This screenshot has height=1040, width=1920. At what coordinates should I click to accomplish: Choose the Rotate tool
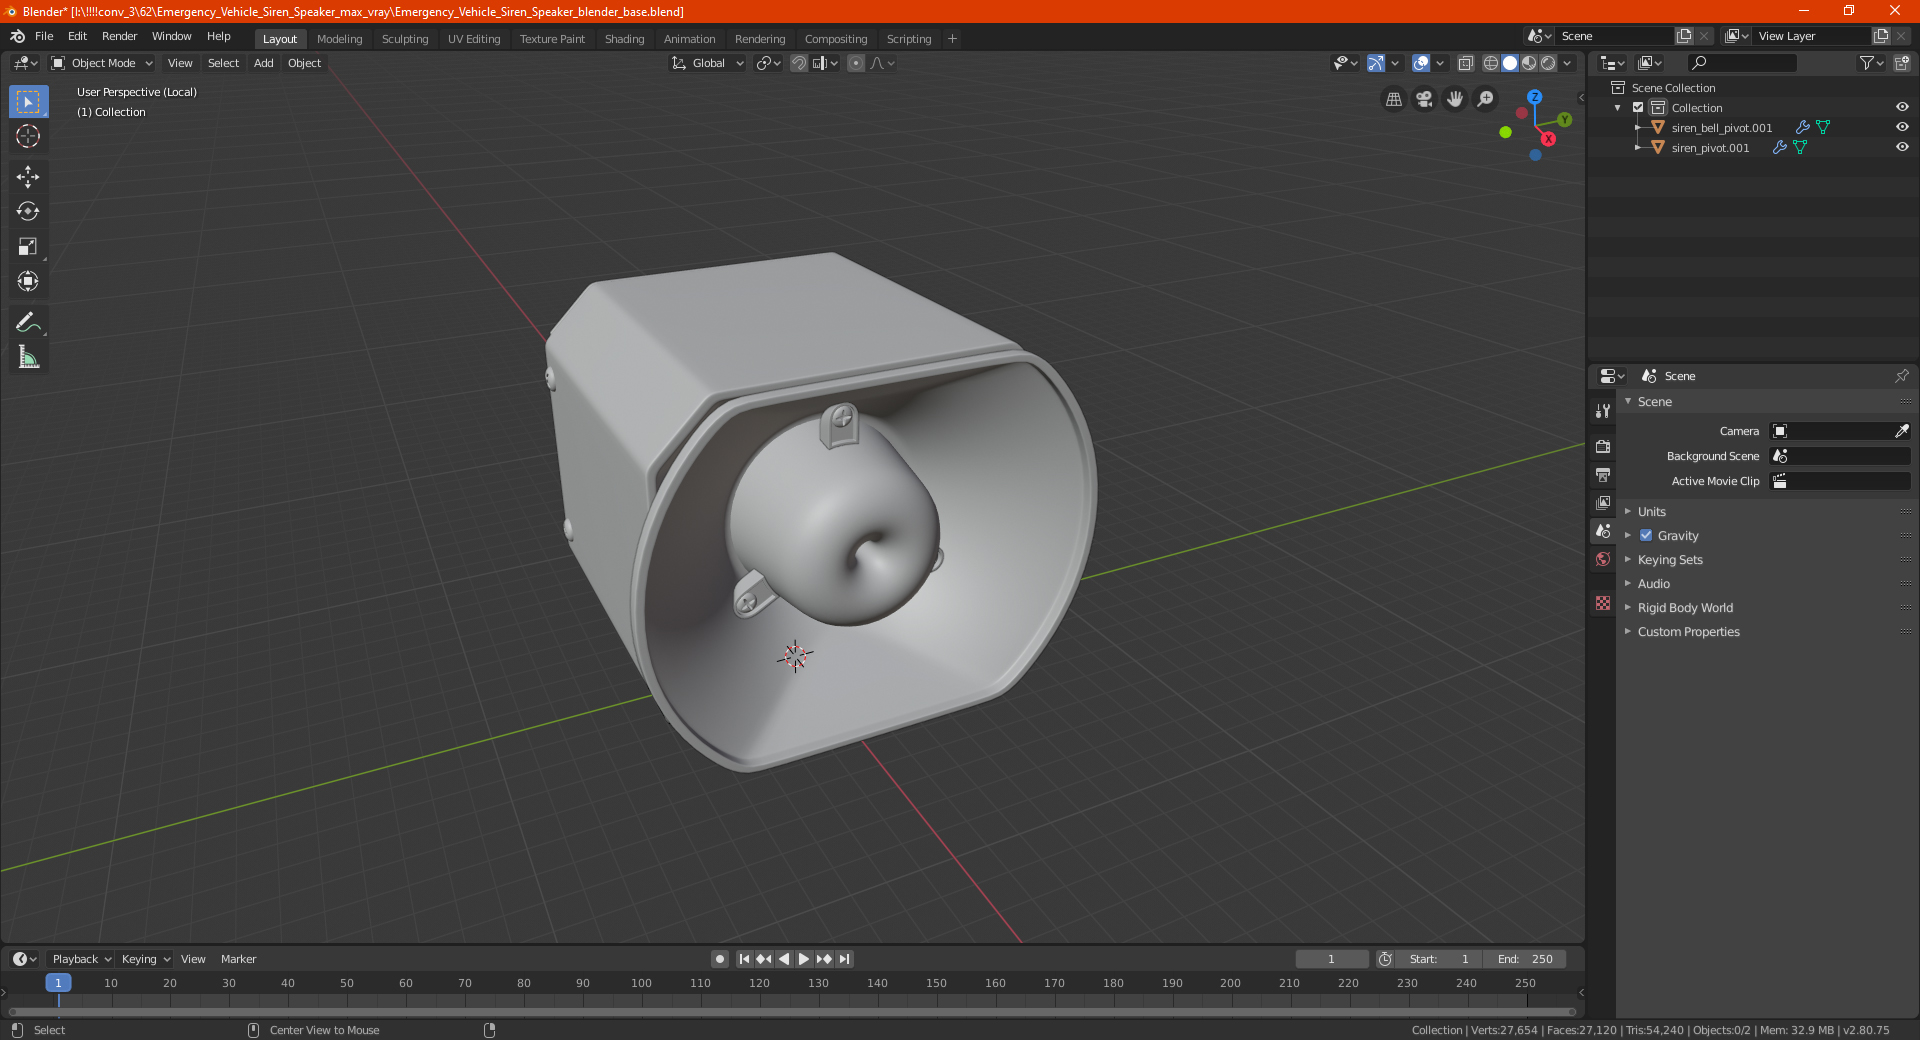(28, 211)
